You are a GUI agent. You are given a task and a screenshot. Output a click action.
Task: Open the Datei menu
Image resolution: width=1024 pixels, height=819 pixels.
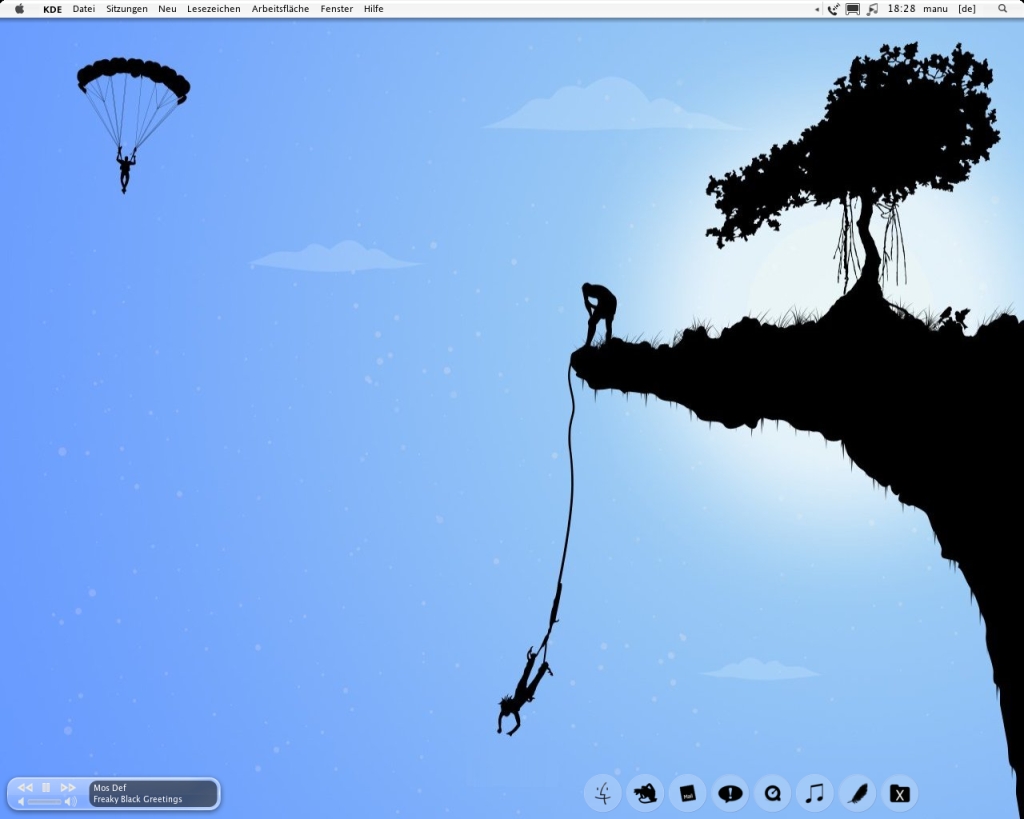click(84, 9)
